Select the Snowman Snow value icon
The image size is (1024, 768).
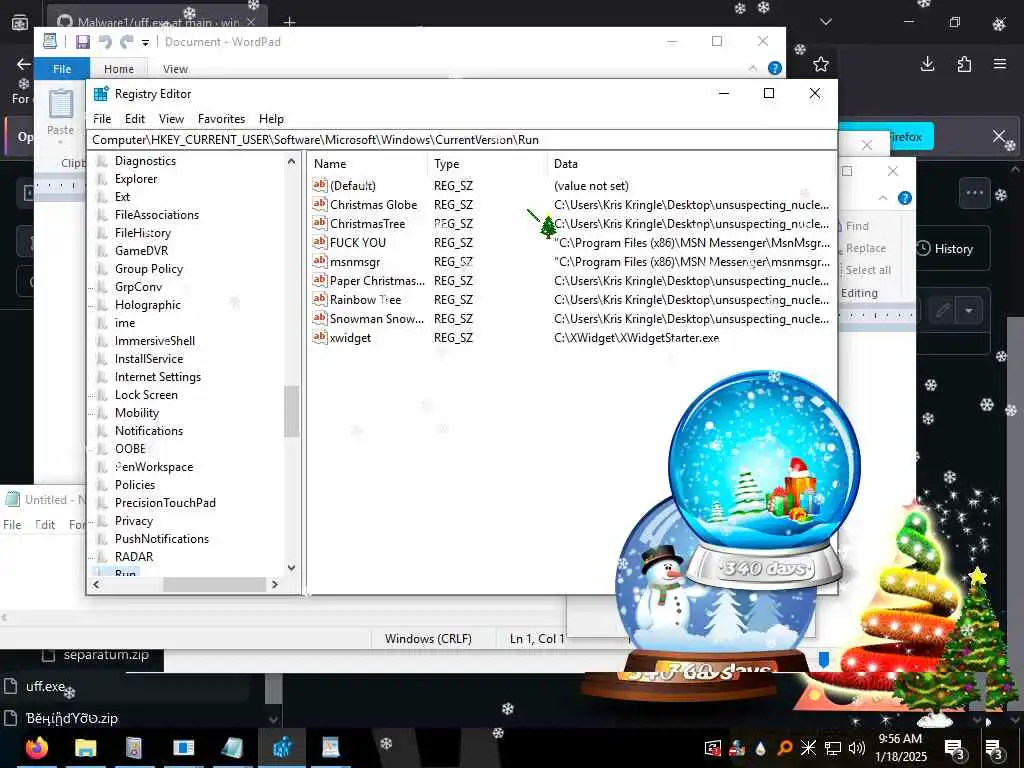tap(319, 318)
